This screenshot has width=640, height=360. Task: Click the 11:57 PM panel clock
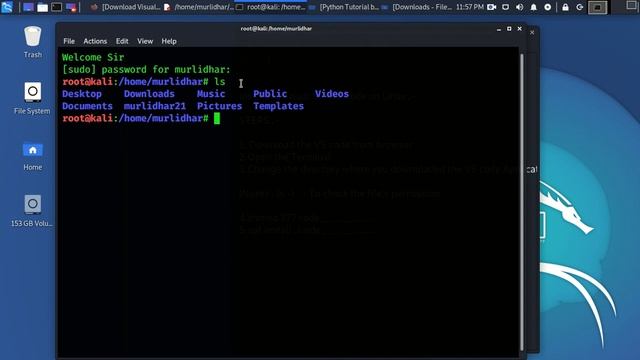(470, 7)
